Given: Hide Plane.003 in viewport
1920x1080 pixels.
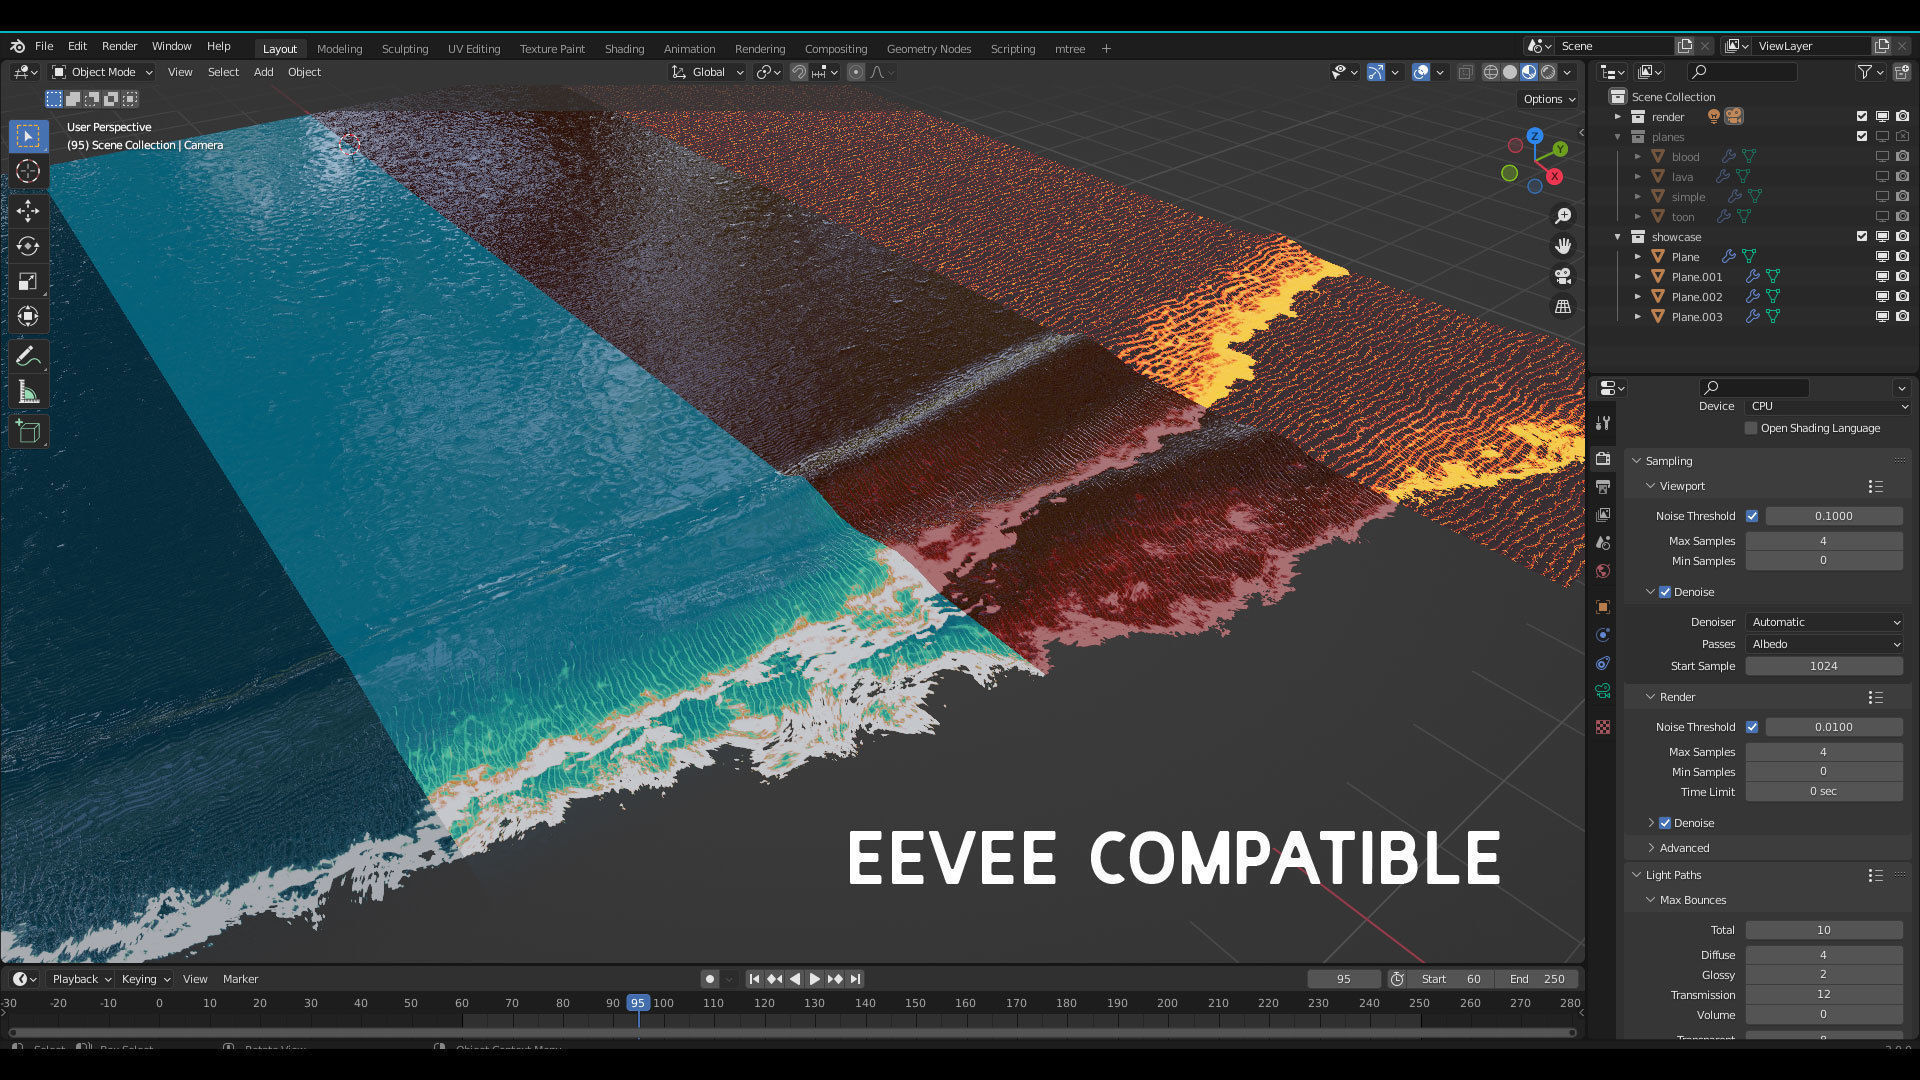Looking at the screenshot, I should click(x=1882, y=317).
